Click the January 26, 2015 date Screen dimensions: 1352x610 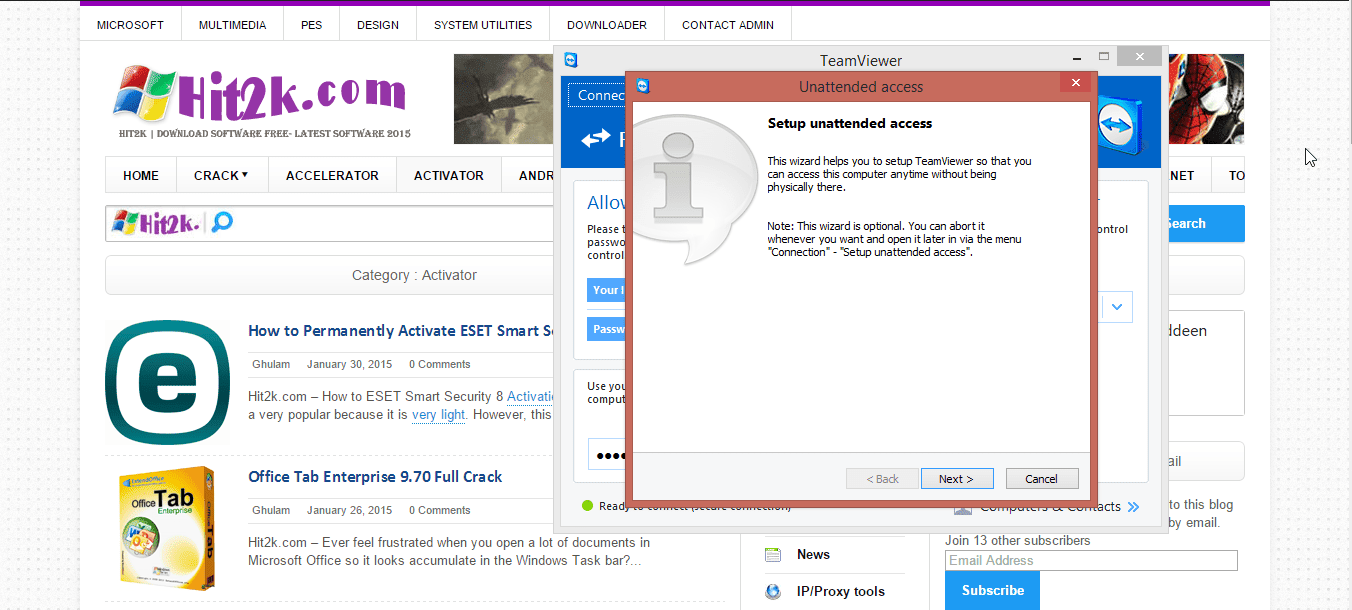click(350, 510)
